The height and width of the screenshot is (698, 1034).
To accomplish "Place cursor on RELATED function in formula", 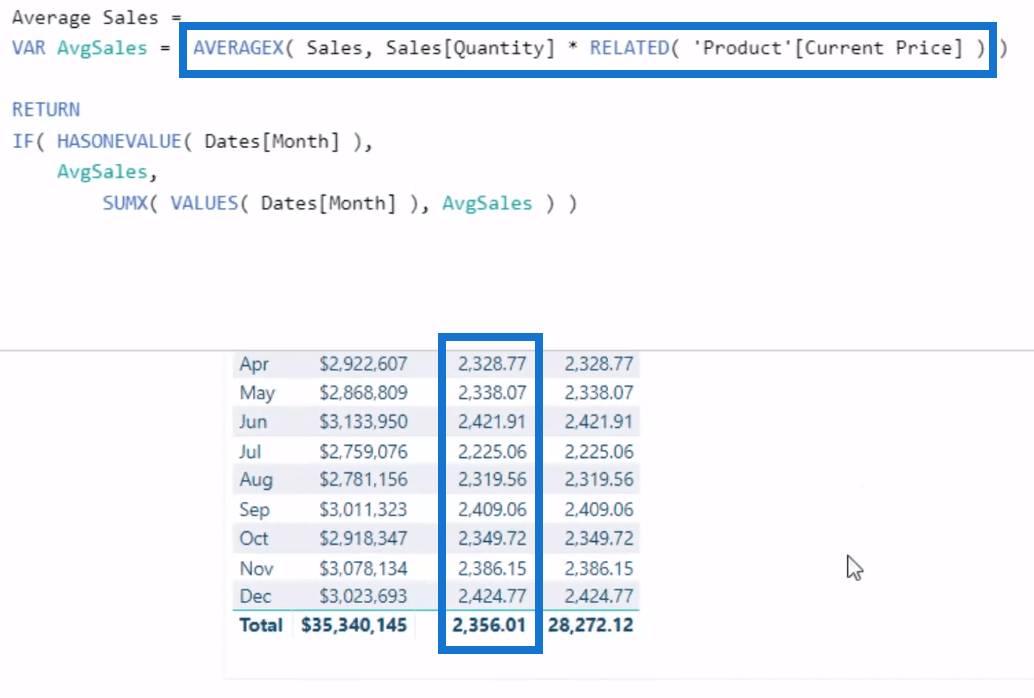I will 629,48.
